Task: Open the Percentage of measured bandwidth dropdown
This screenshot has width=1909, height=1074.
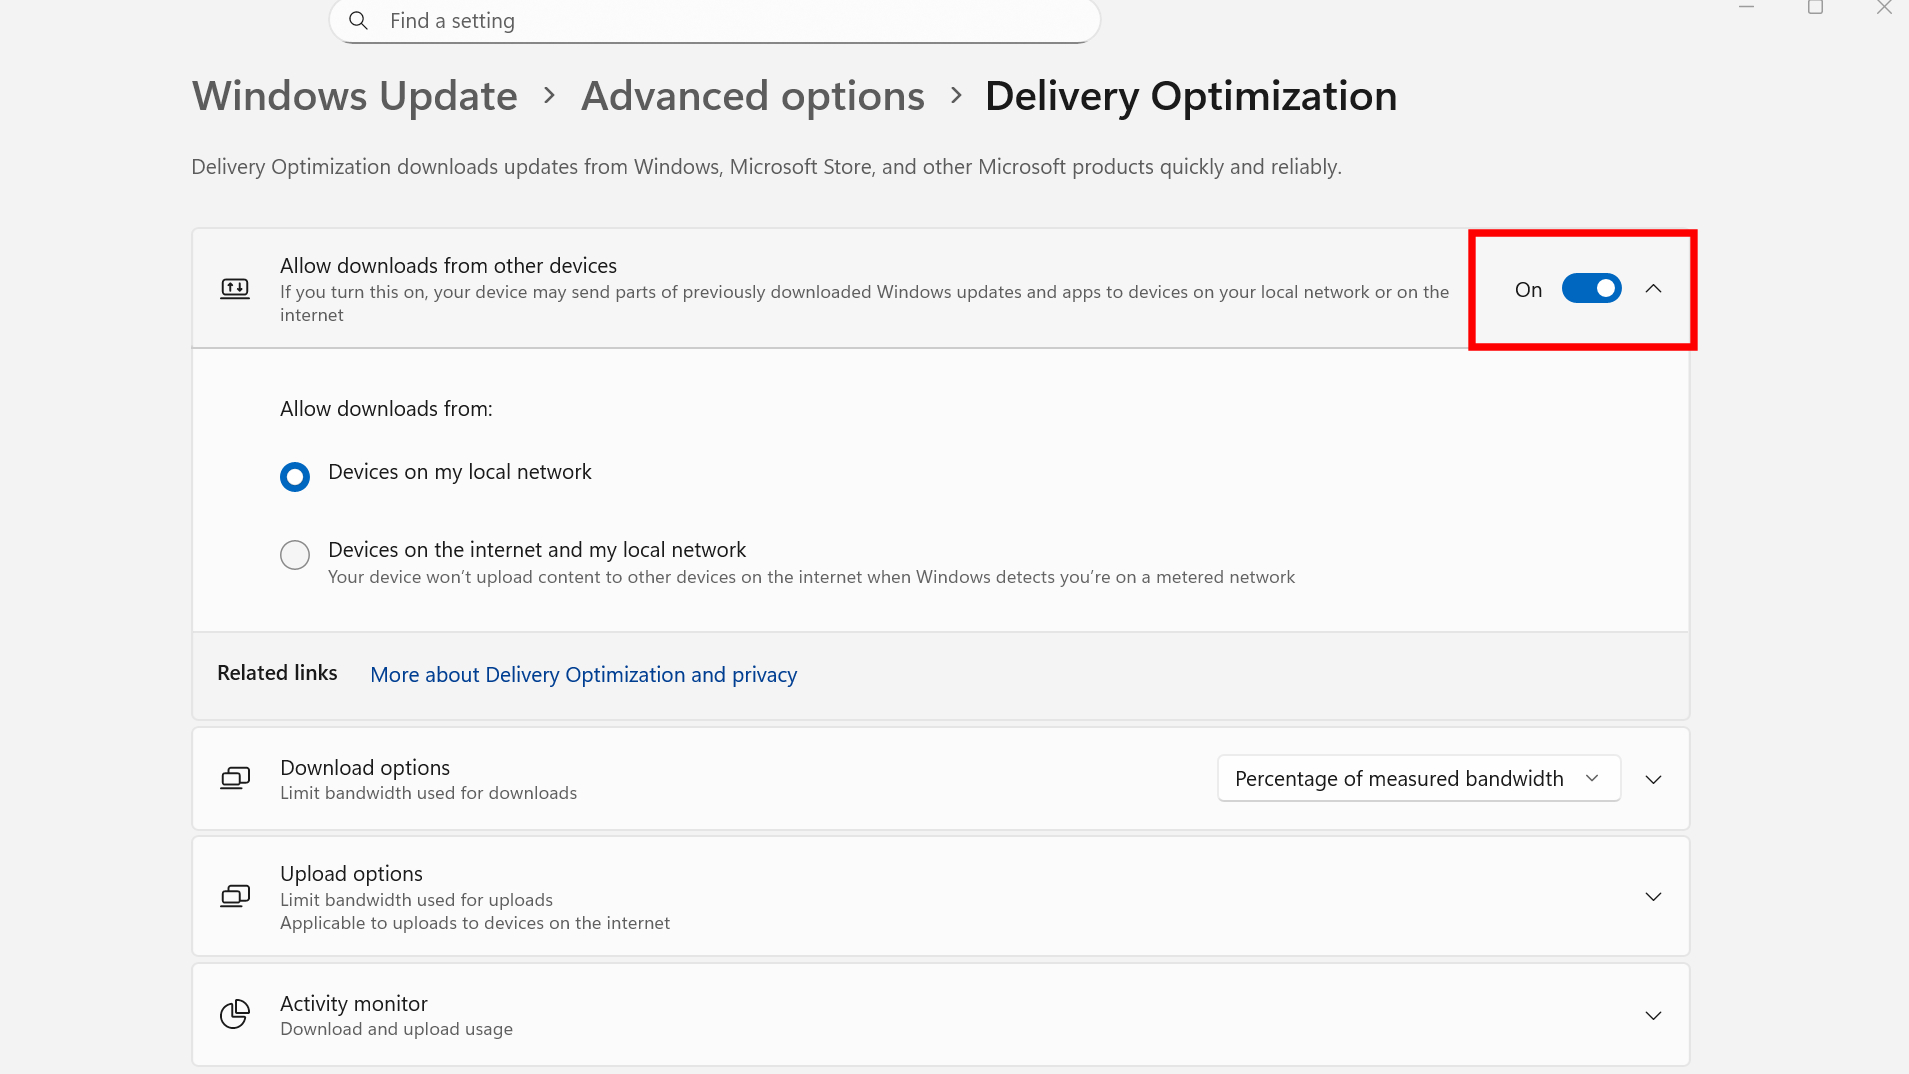Action: [x=1417, y=778]
